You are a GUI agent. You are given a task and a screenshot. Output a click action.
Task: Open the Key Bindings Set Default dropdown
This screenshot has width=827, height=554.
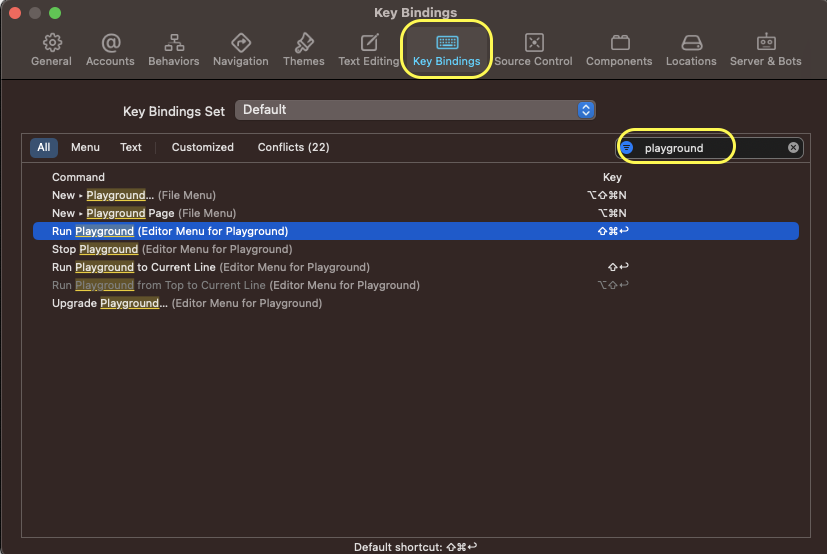(x=416, y=110)
